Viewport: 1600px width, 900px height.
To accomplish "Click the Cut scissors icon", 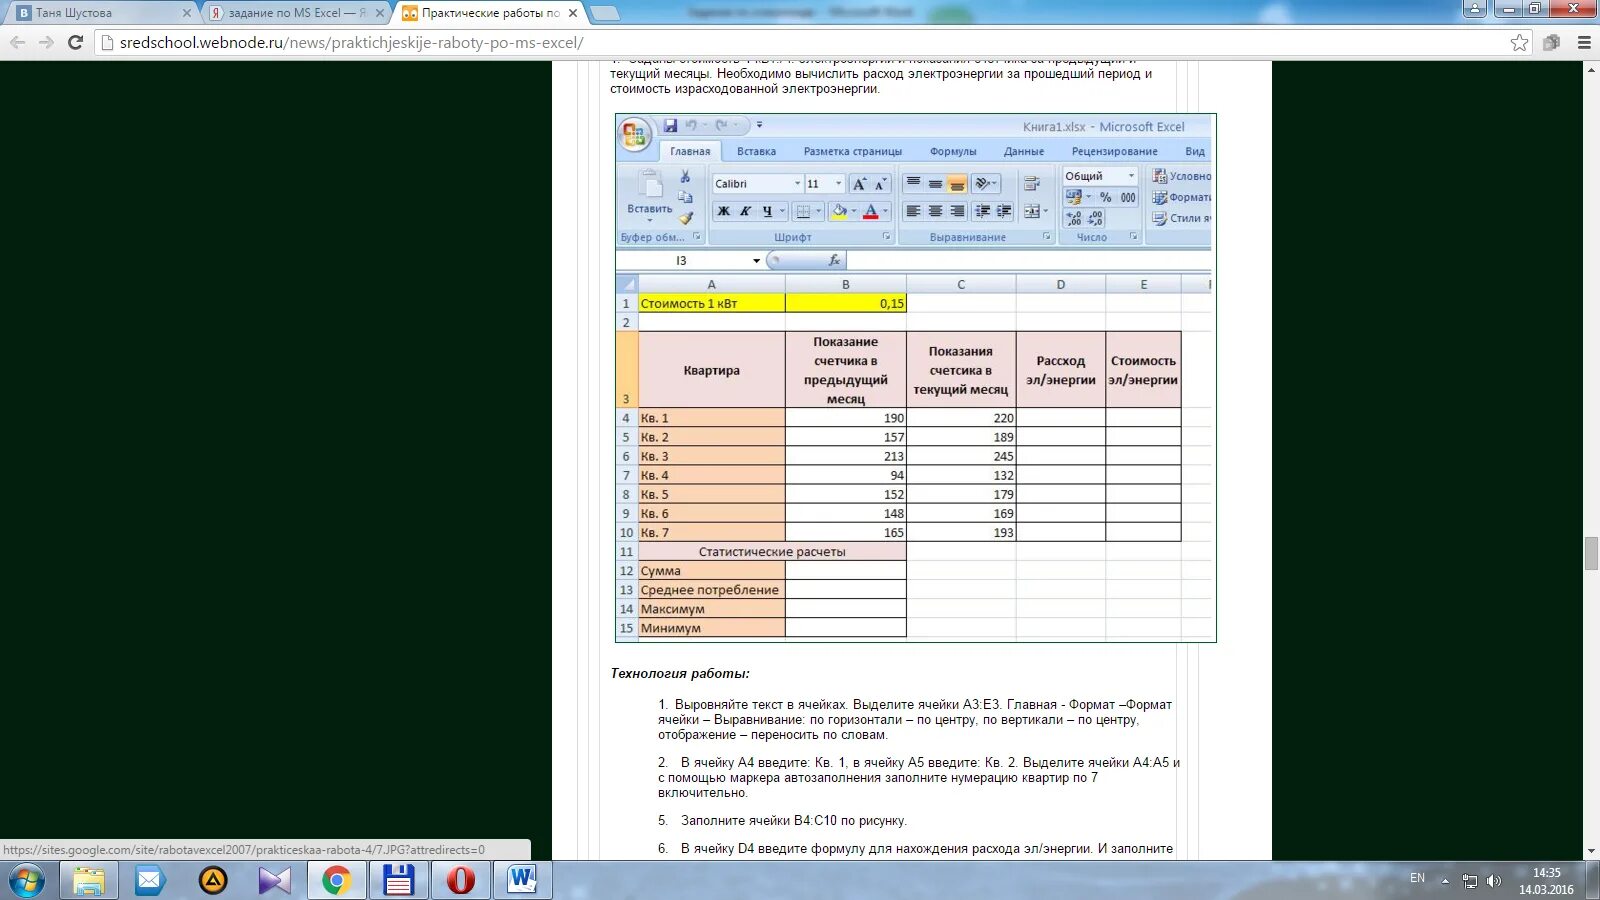I will [x=685, y=177].
